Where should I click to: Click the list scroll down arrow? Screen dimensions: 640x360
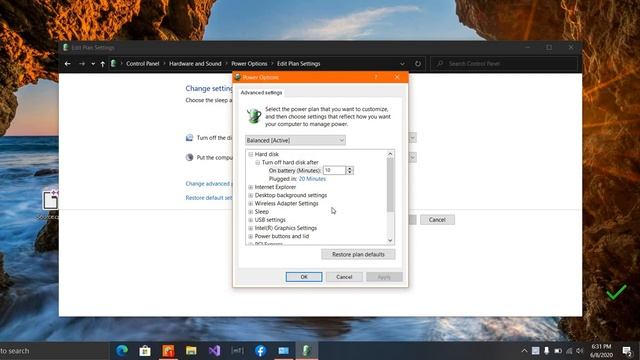(390, 240)
